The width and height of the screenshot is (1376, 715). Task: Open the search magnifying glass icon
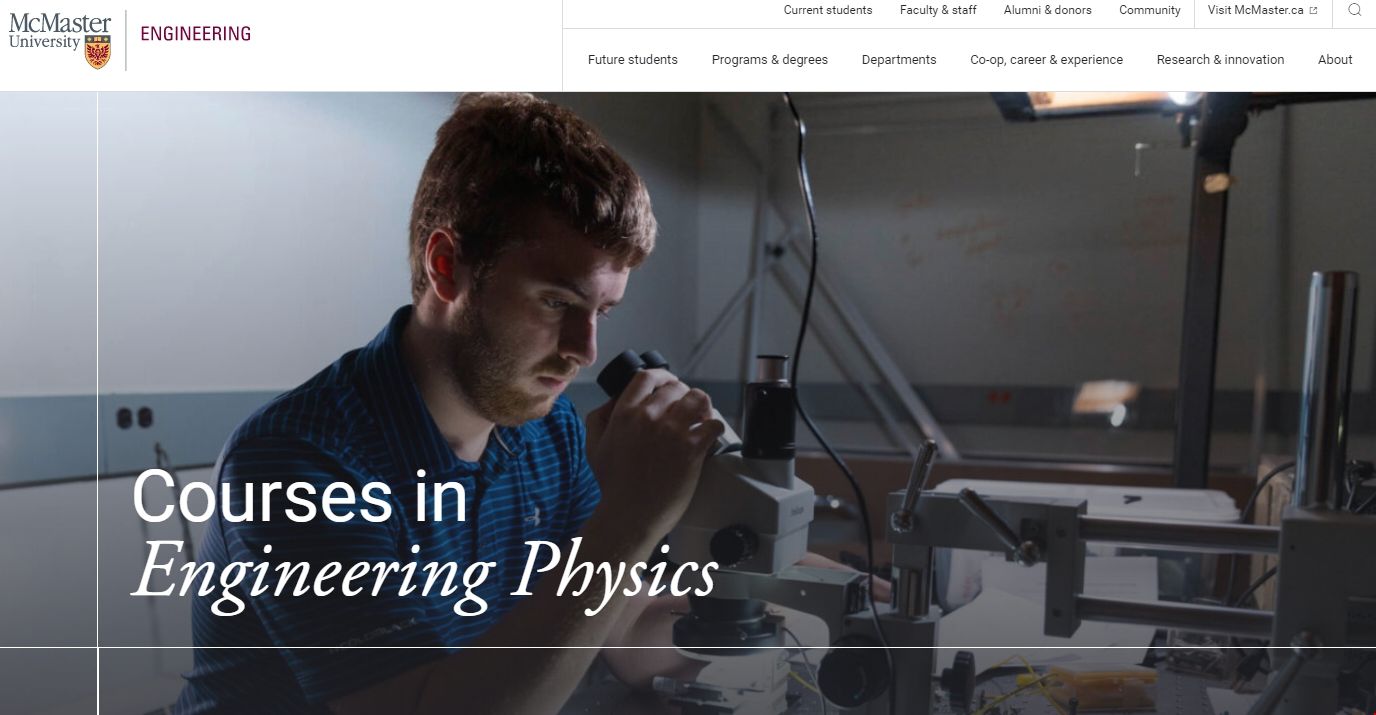(x=1354, y=10)
